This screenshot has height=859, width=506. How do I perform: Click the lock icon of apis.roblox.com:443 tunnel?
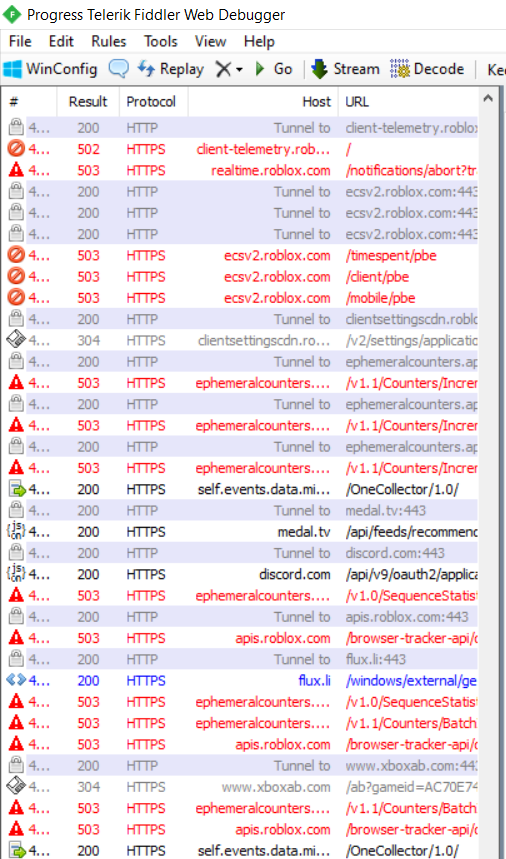[x=16, y=617]
